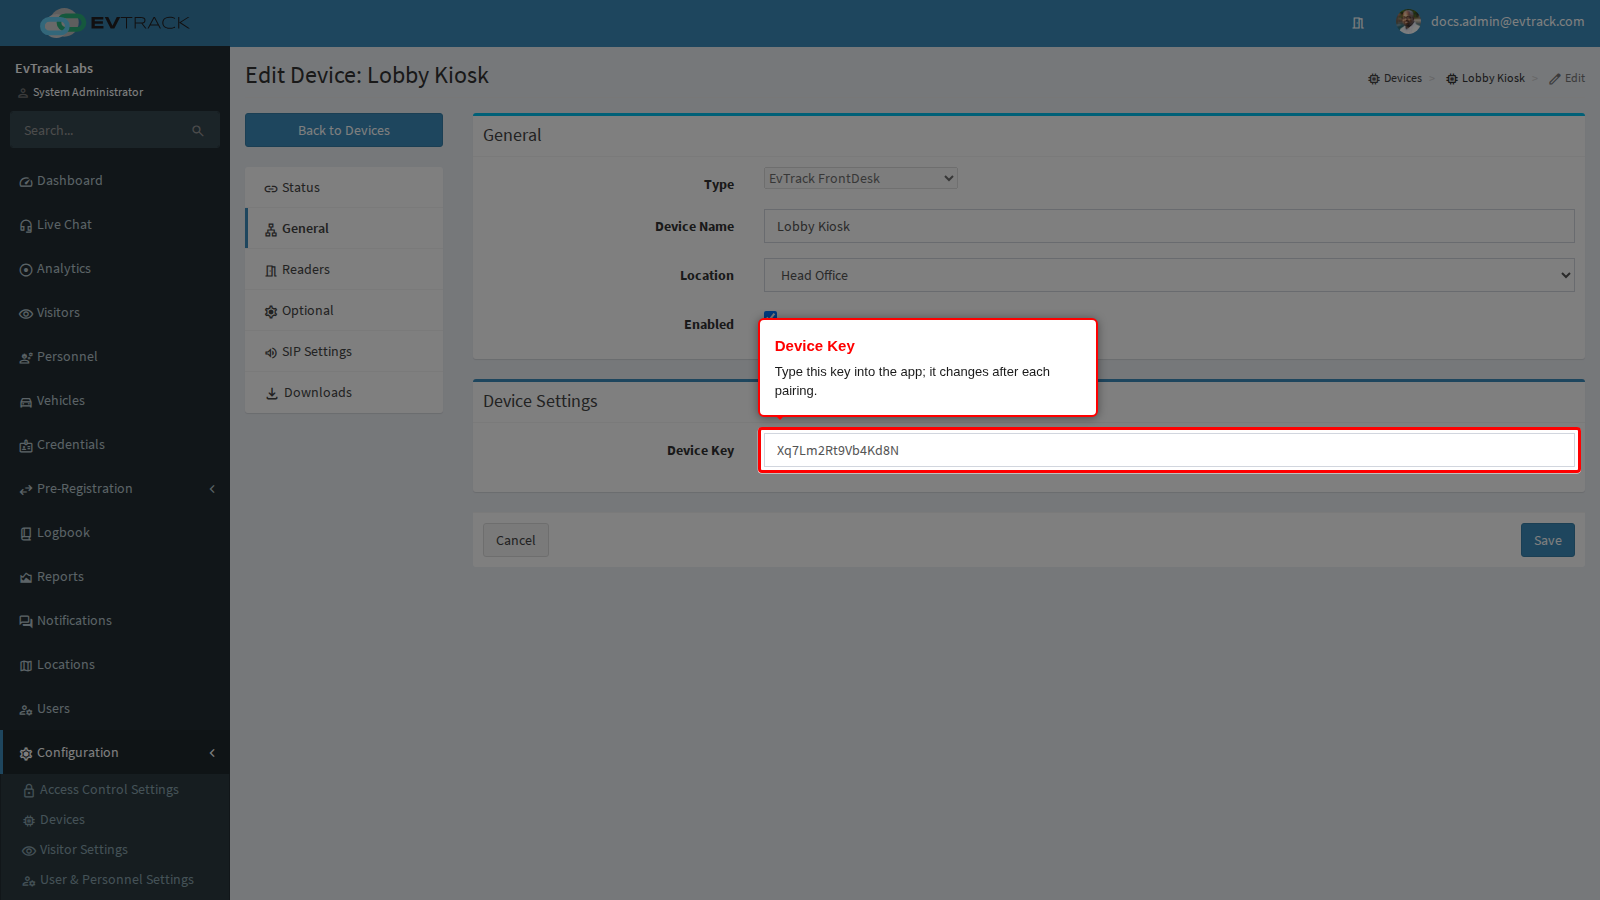The width and height of the screenshot is (1600, 900).
Task: Click the Users icon in sidebar
Action: point(26,710)
